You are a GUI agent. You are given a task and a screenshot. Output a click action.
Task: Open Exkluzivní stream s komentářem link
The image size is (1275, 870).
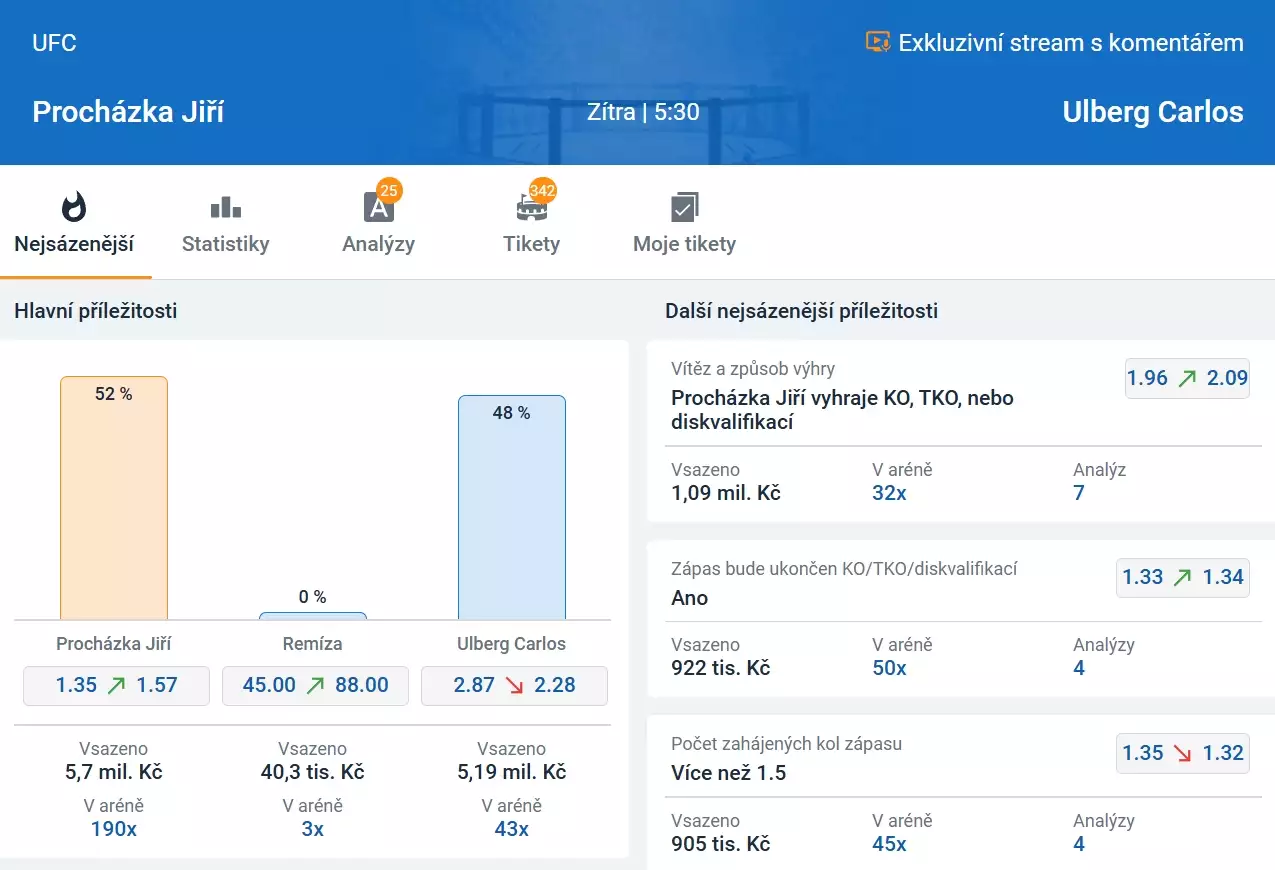pyautogui.click(x=1070, y=43)
